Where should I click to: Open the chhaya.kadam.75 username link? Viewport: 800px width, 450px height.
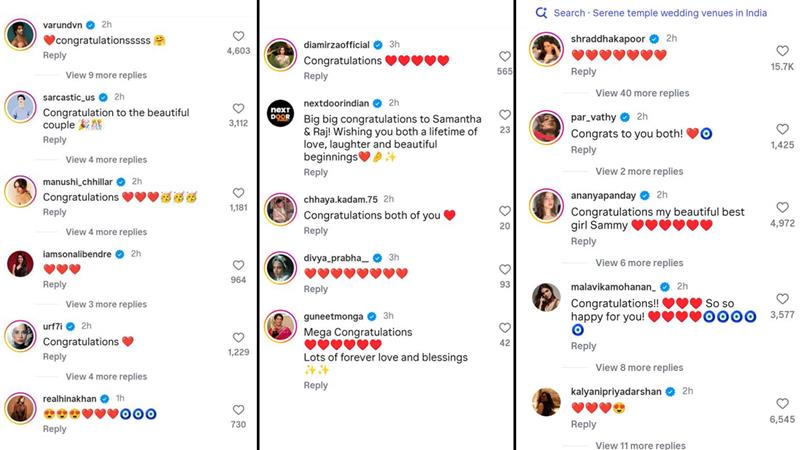(341, 200)
